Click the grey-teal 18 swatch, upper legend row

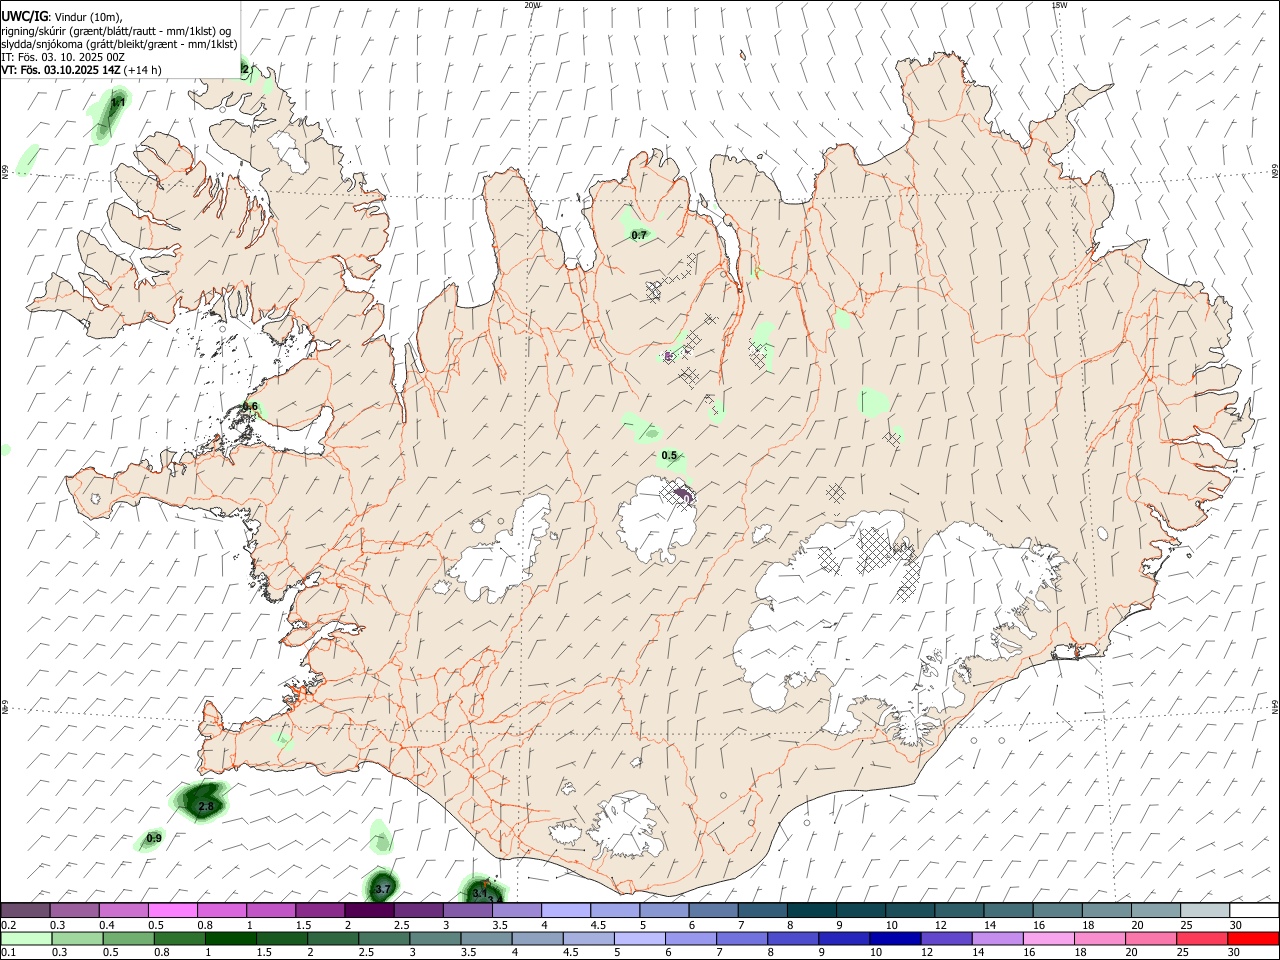1107,910
